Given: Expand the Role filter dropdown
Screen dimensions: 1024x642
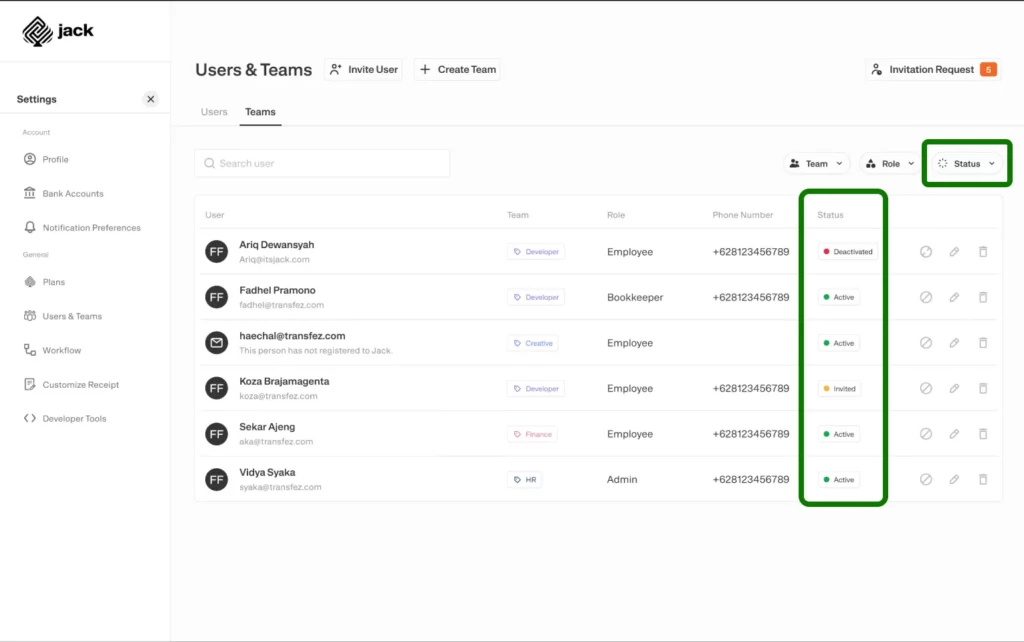Looking at the screenshot, I should click(890, 163).
